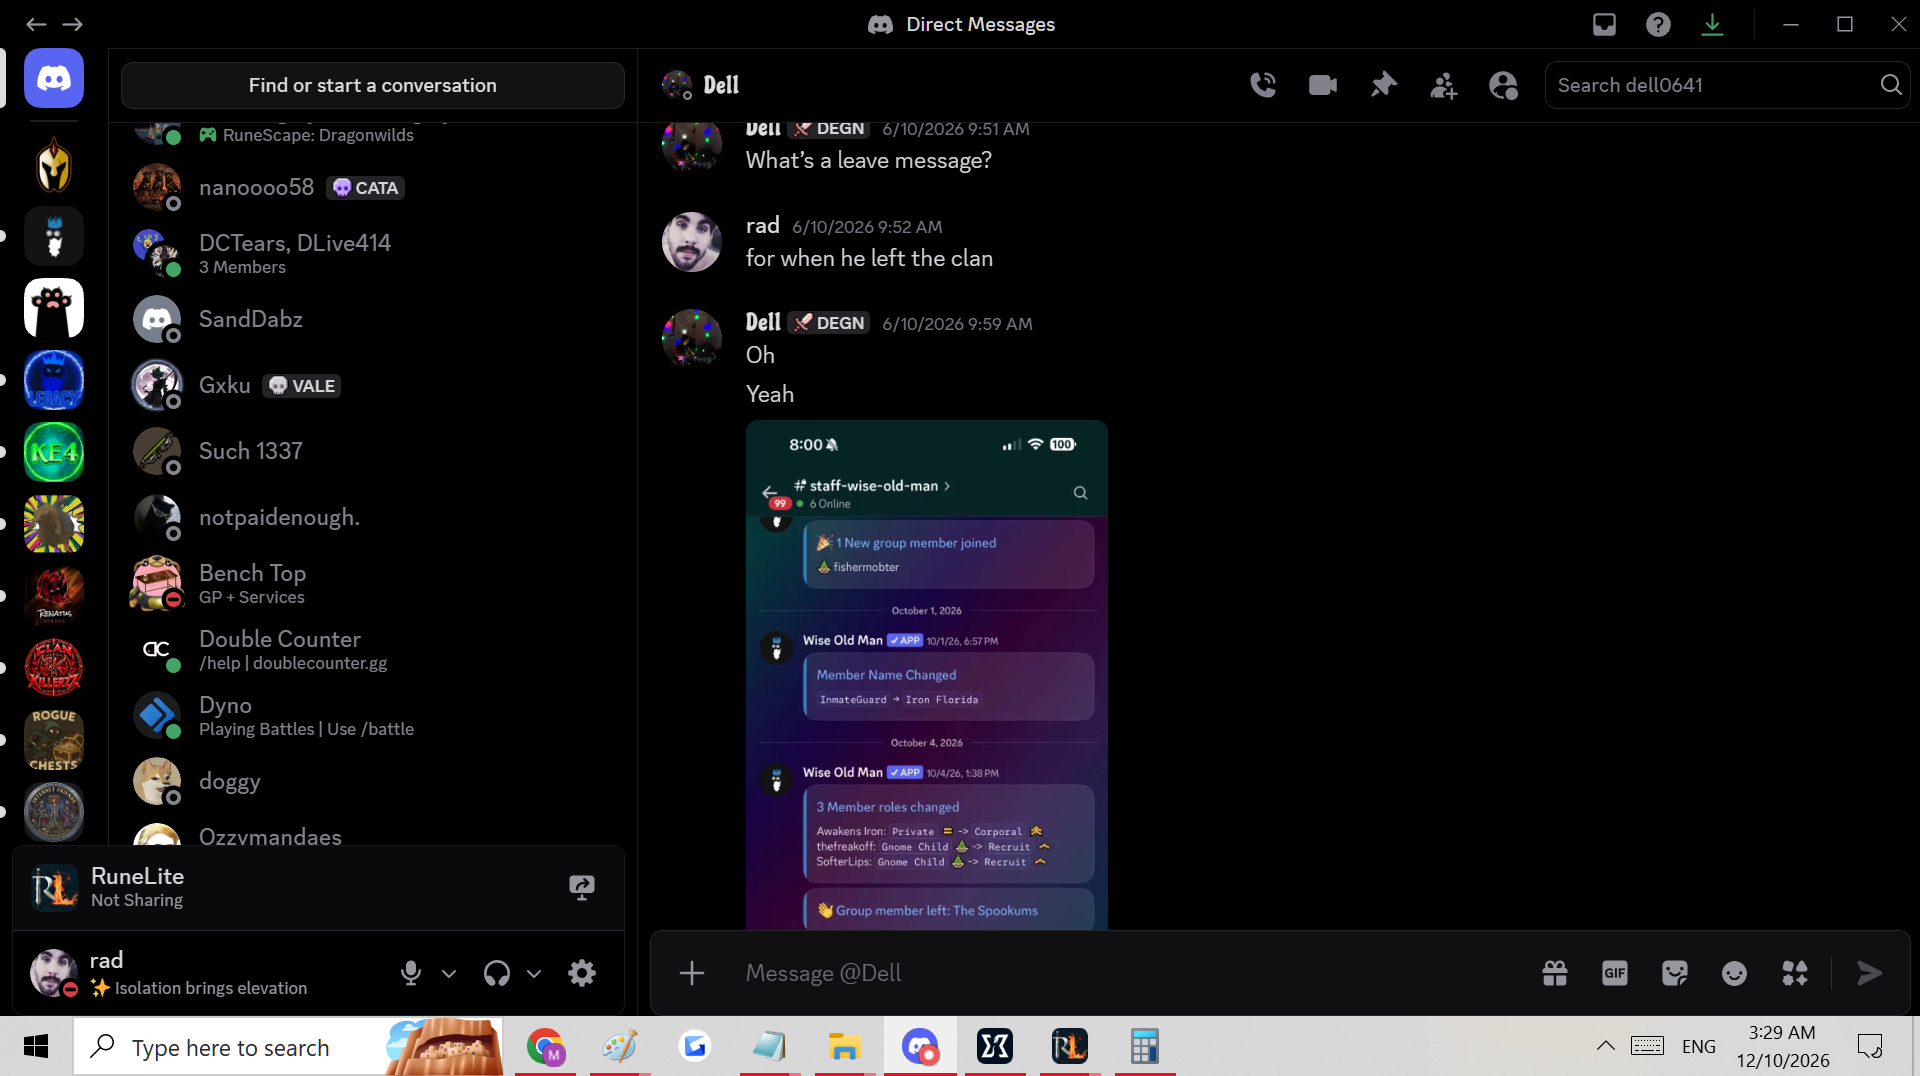This screenshot has height=1076, width=1920.
Task: Share RuneLite screen
Action: pos(582,887)
